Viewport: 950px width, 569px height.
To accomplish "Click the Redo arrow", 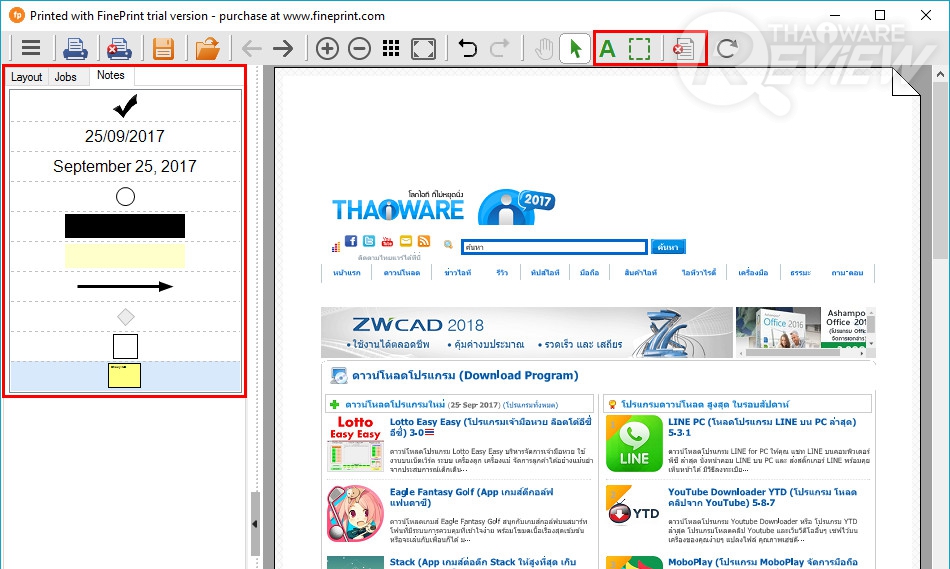I will pos(499,48).
